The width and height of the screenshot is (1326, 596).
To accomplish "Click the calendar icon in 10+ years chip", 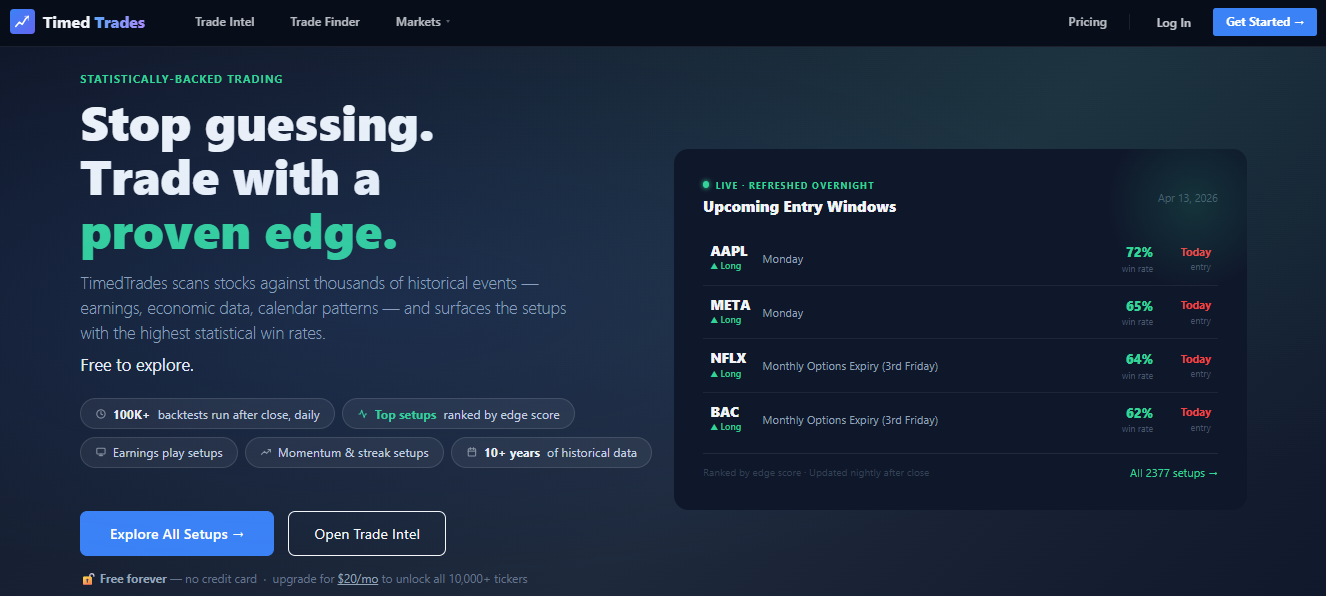I will point(472,453).
